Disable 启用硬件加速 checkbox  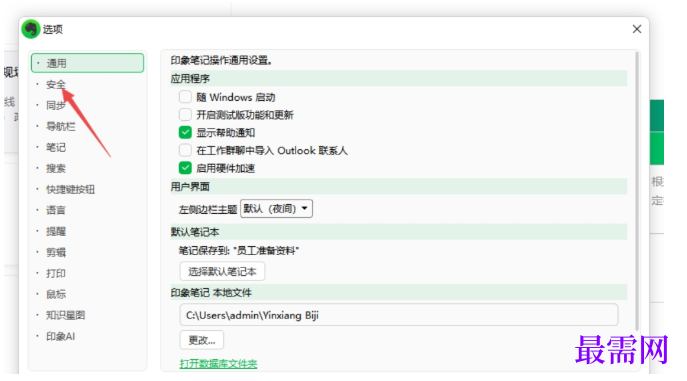click(185, 168)
